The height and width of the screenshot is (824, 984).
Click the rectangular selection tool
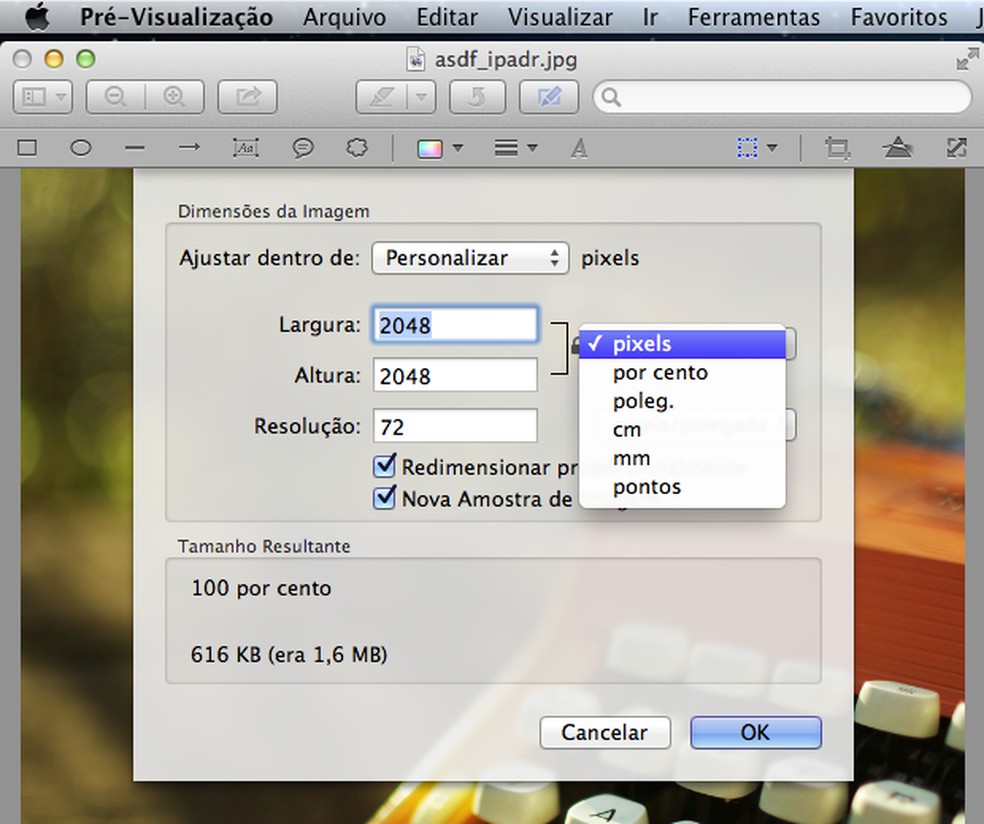(x=747, y=149)
